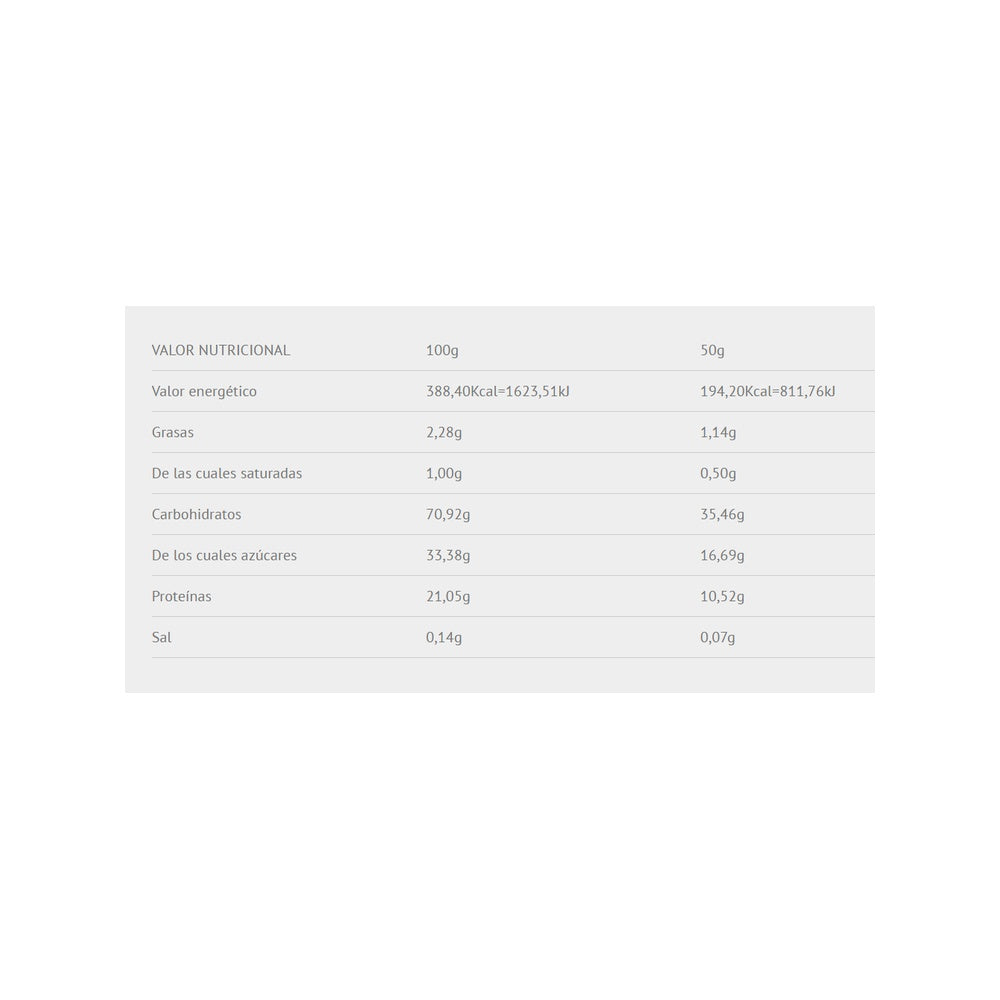This screenshot has width=1000, height=1000.
Task: Click the Carbohidratos row label
Action: 196,514
